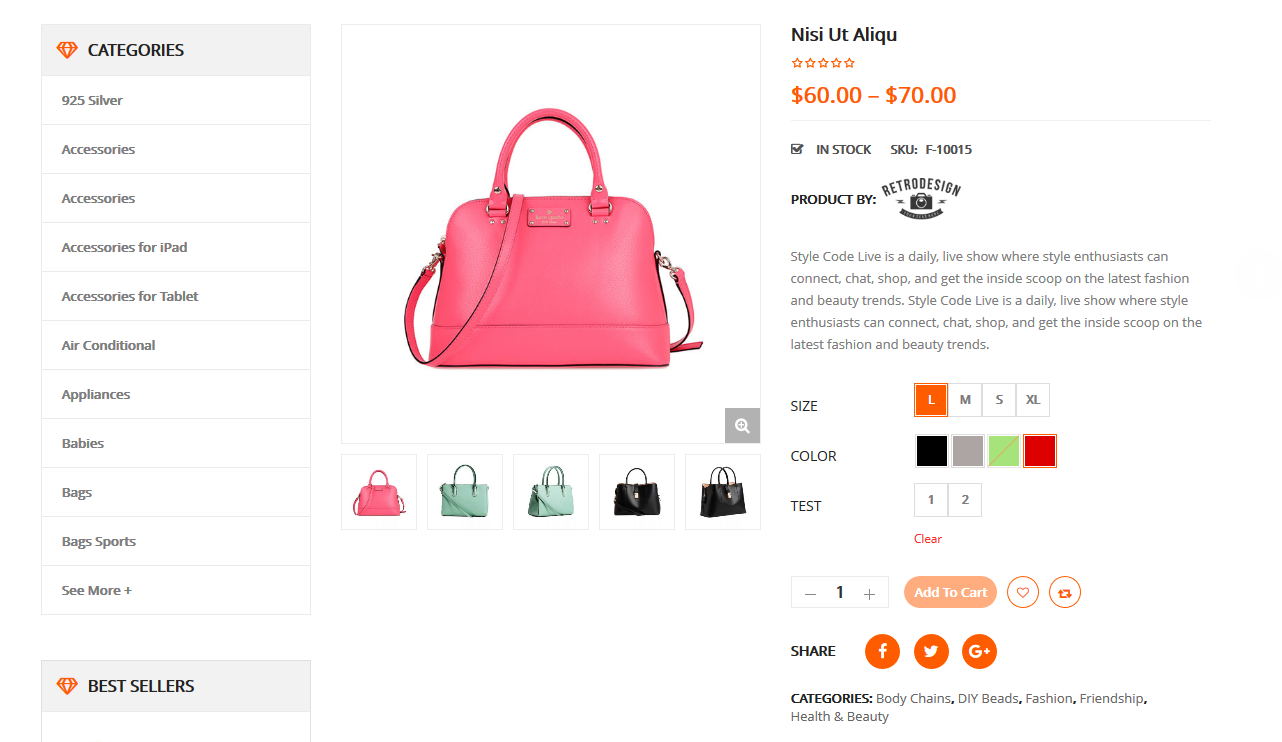Select TEST option 2
Image resolution: width=1282 pixels, height=742 pixels.
point(965,500)
